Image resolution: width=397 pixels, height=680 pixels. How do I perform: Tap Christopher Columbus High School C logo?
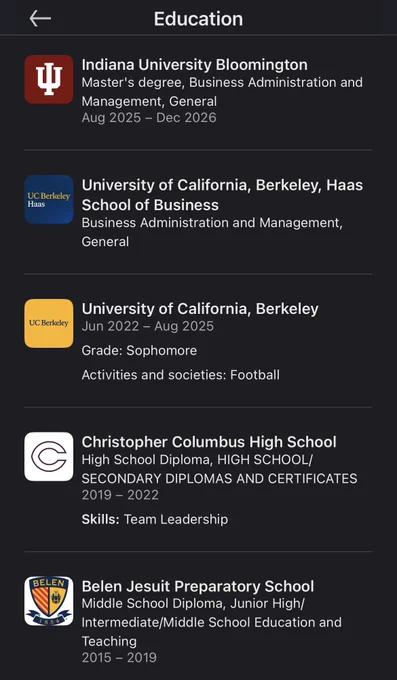click(49, 456)
